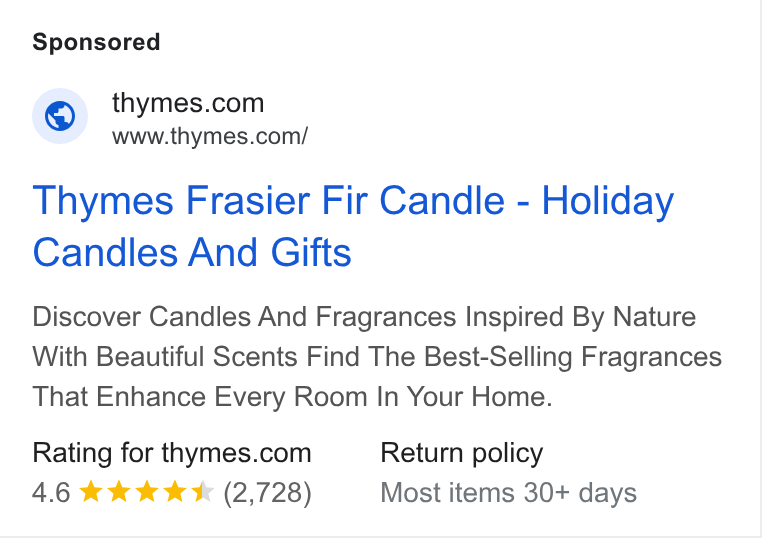Click "That Enhance Every Room" description line
This screenshot has width=762, height=538.
[293, 397]
